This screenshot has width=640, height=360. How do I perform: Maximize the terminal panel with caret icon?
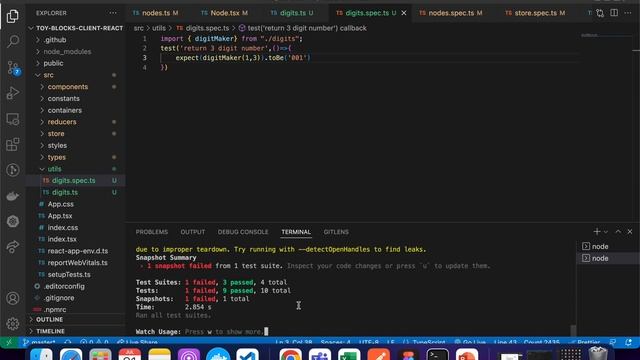(618, 231)
